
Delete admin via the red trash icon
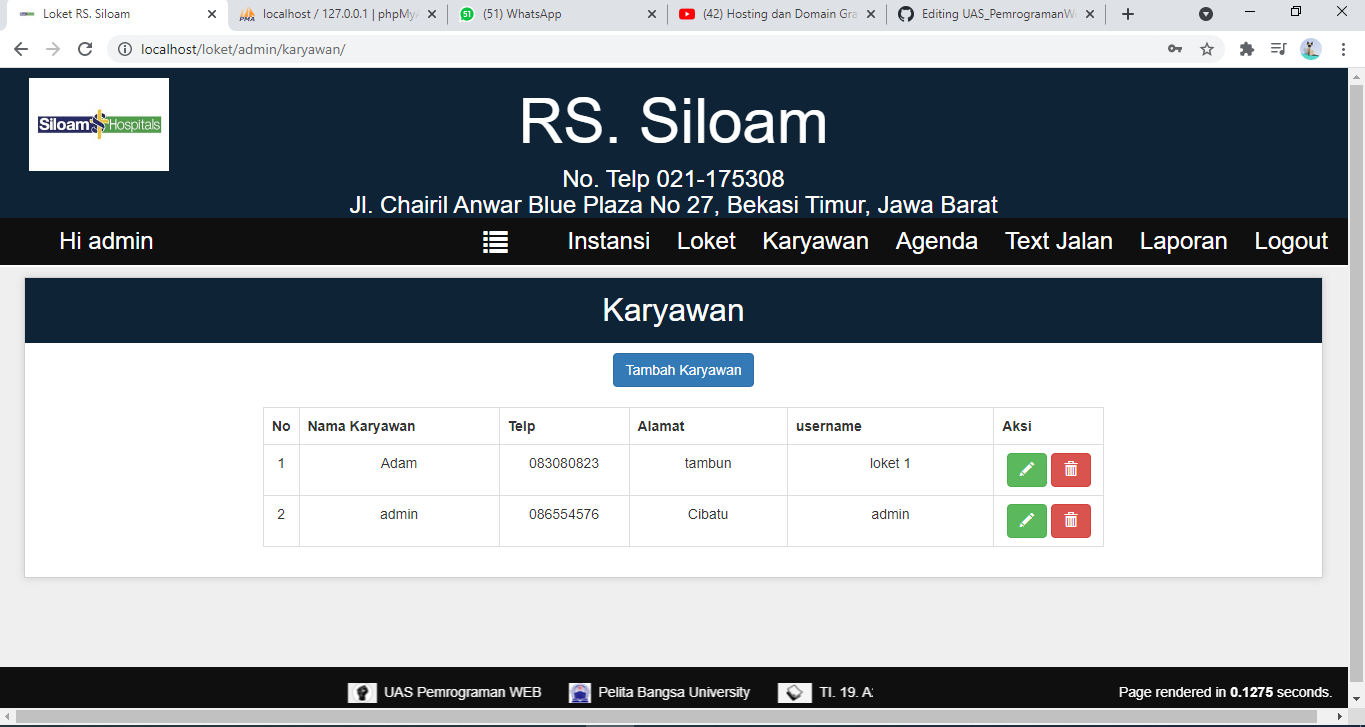click(1070, 520)
